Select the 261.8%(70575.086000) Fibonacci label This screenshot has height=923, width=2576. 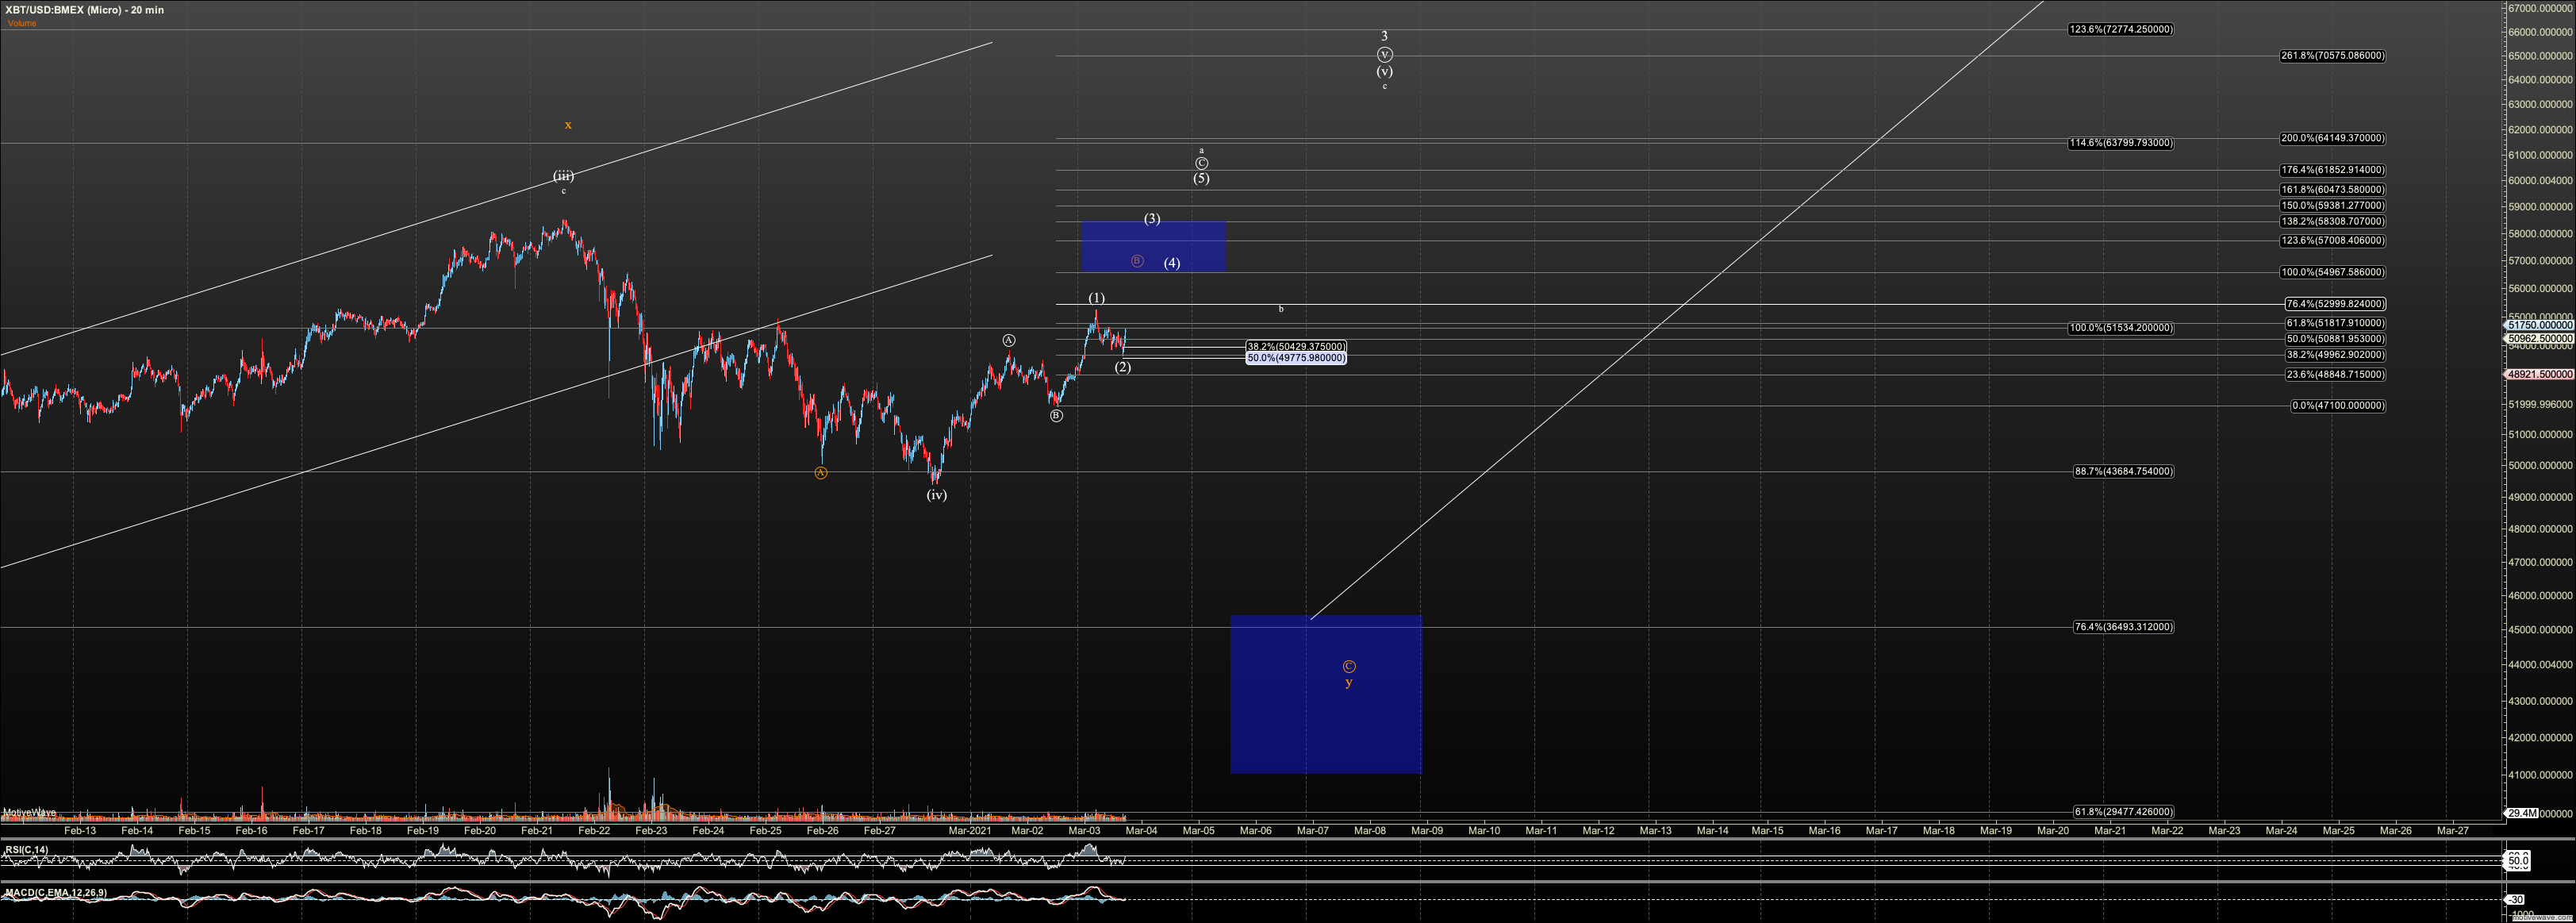2332,56
